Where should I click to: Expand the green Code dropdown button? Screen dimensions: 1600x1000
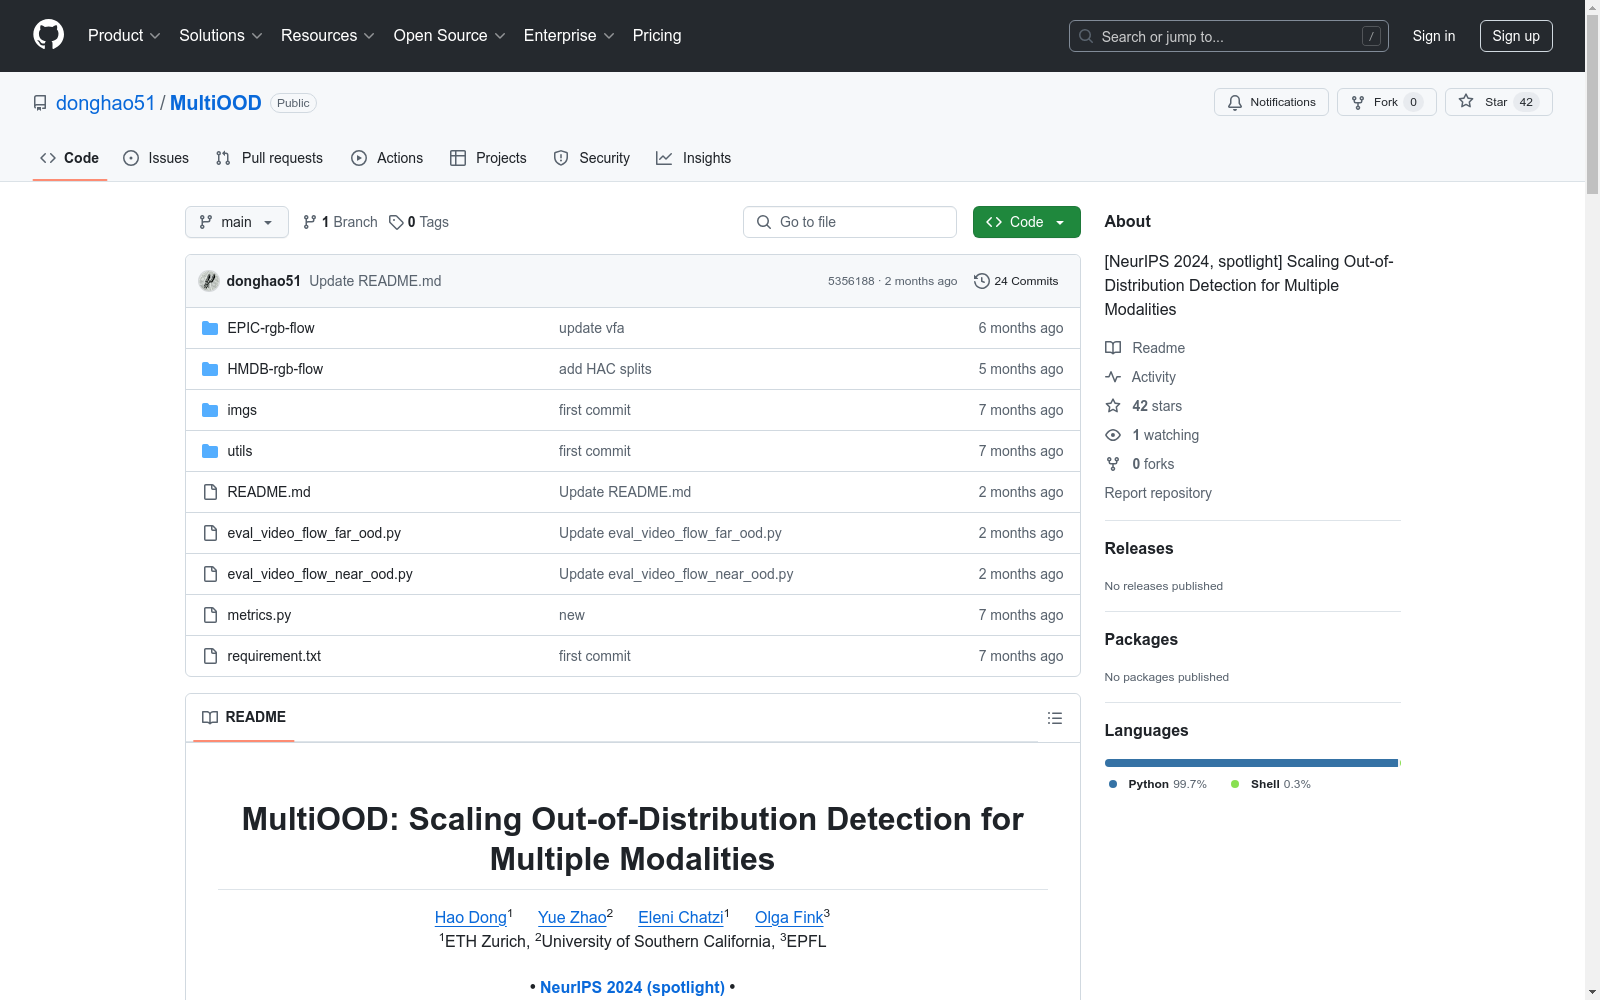click(x=1026, y=222)
